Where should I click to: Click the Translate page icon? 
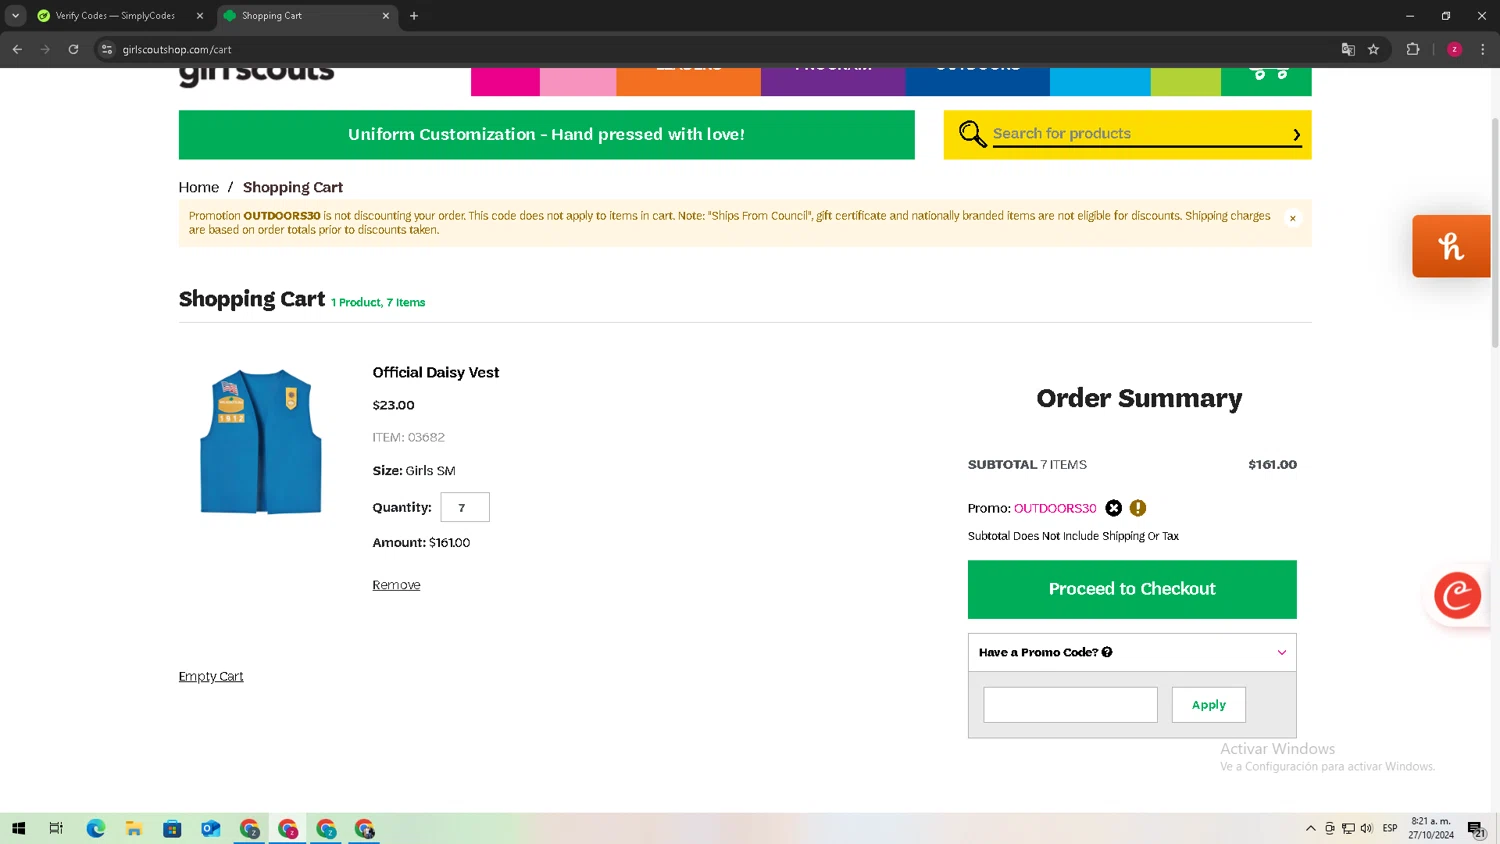click(x=1347, y=49)
